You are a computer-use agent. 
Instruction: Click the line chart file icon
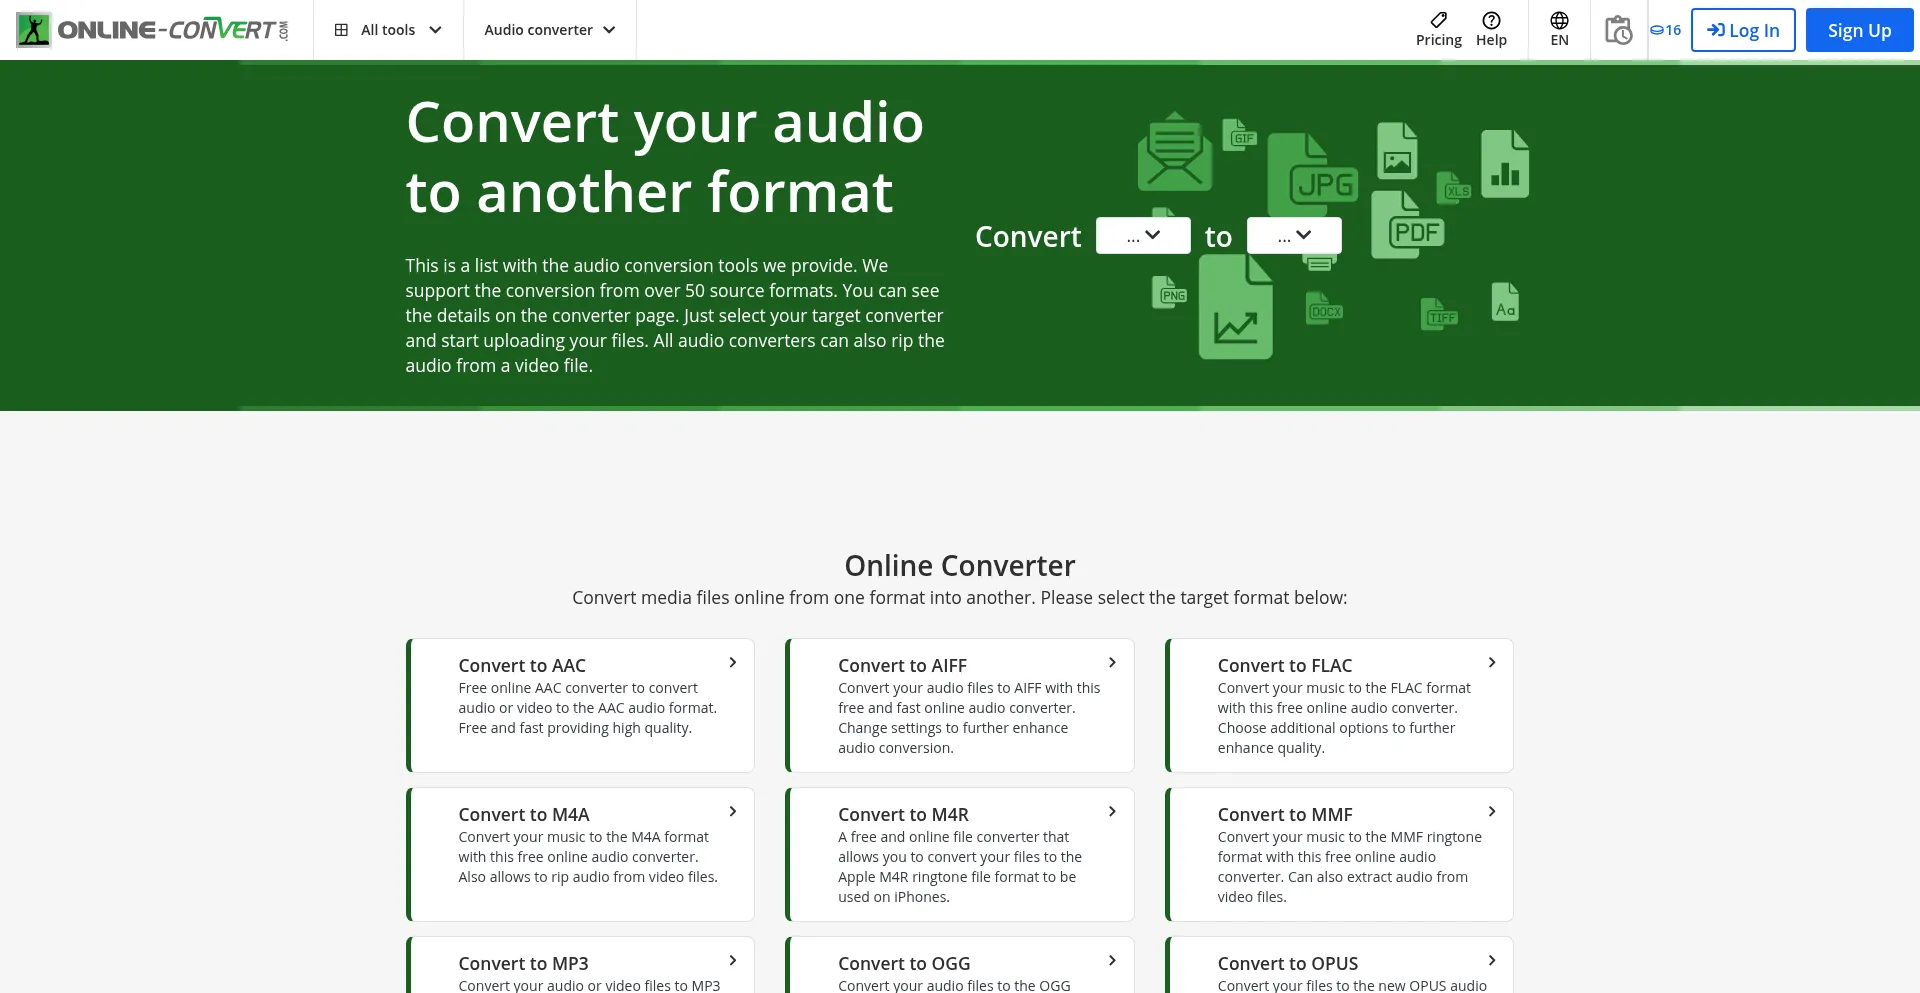click(1236, 307)
